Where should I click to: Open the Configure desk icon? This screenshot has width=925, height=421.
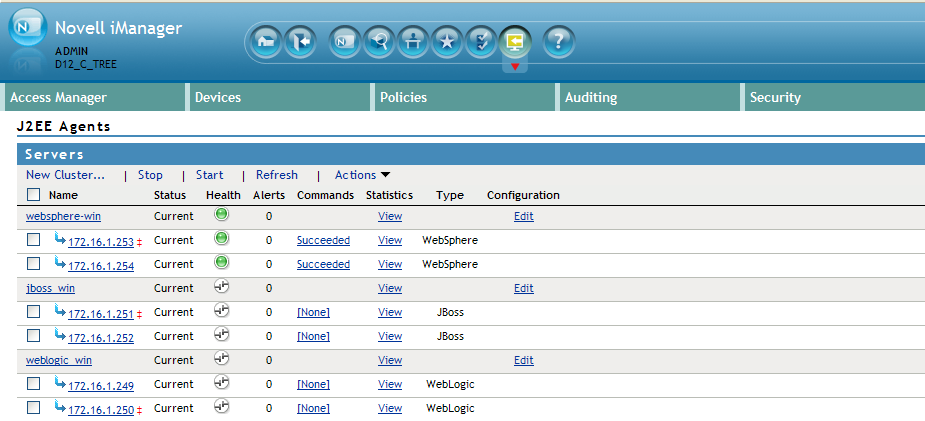[413, 42]
